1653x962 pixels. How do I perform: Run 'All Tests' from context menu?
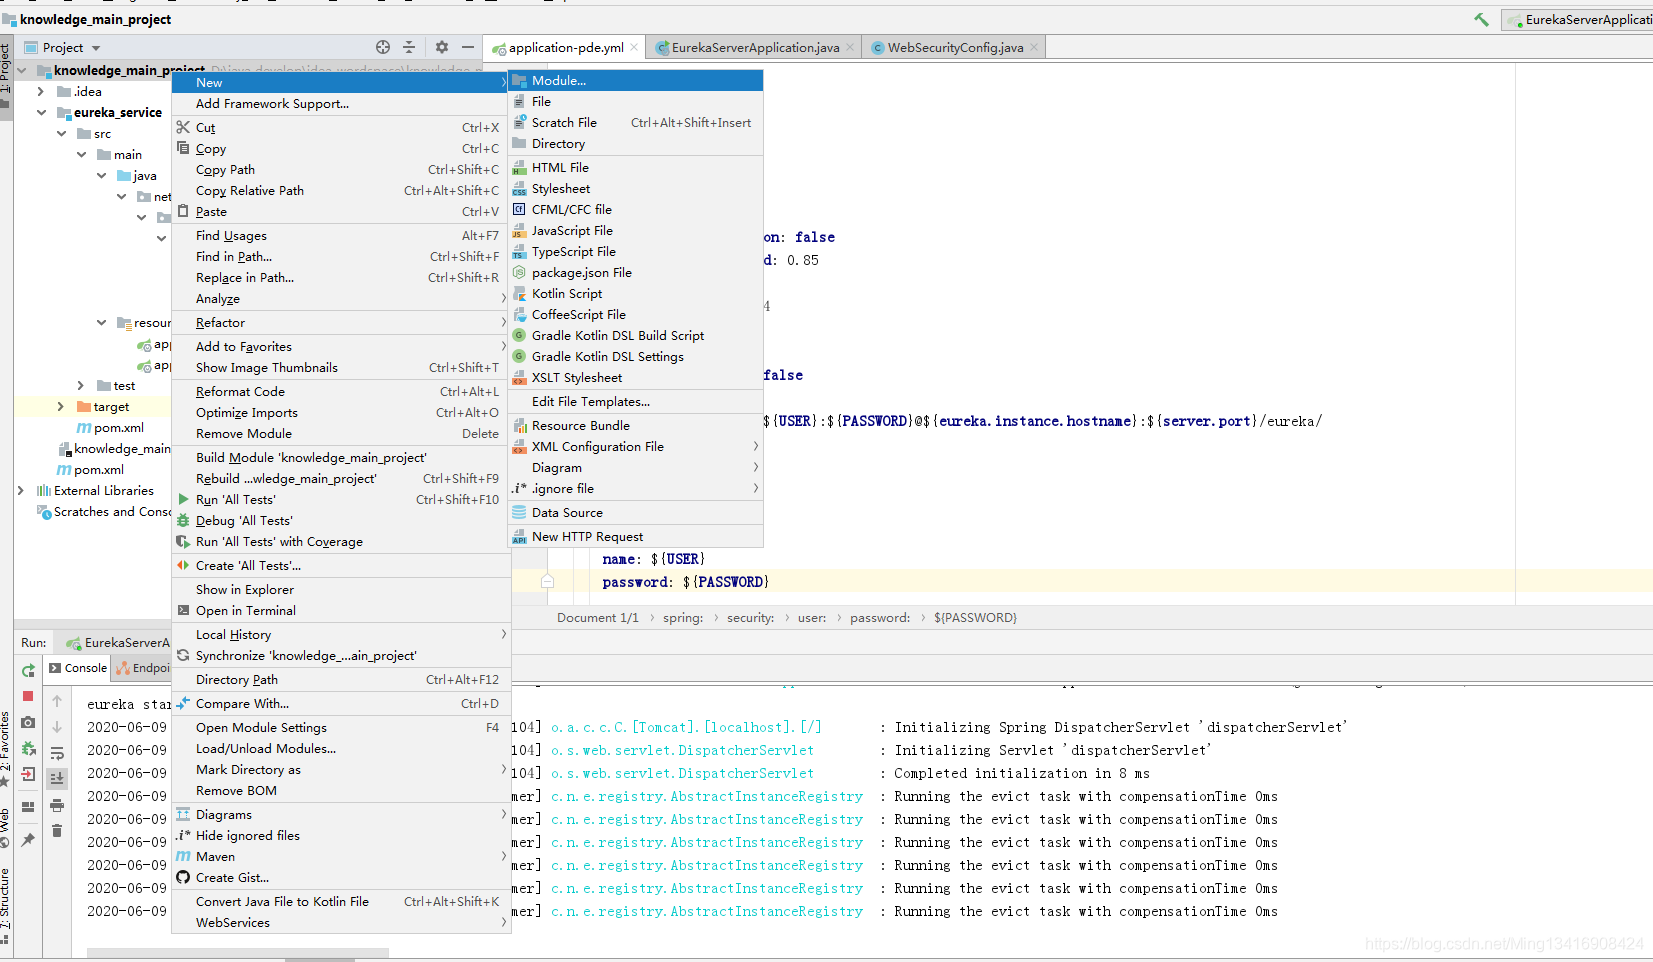340,500
